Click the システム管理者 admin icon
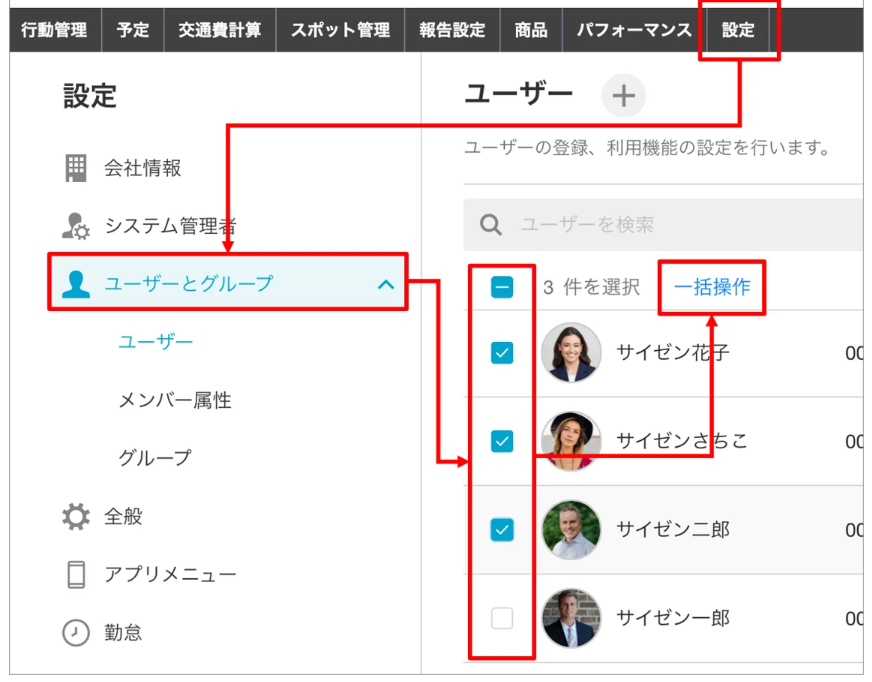The width and height of the screenshot is (872, 682). coord(76,226)
